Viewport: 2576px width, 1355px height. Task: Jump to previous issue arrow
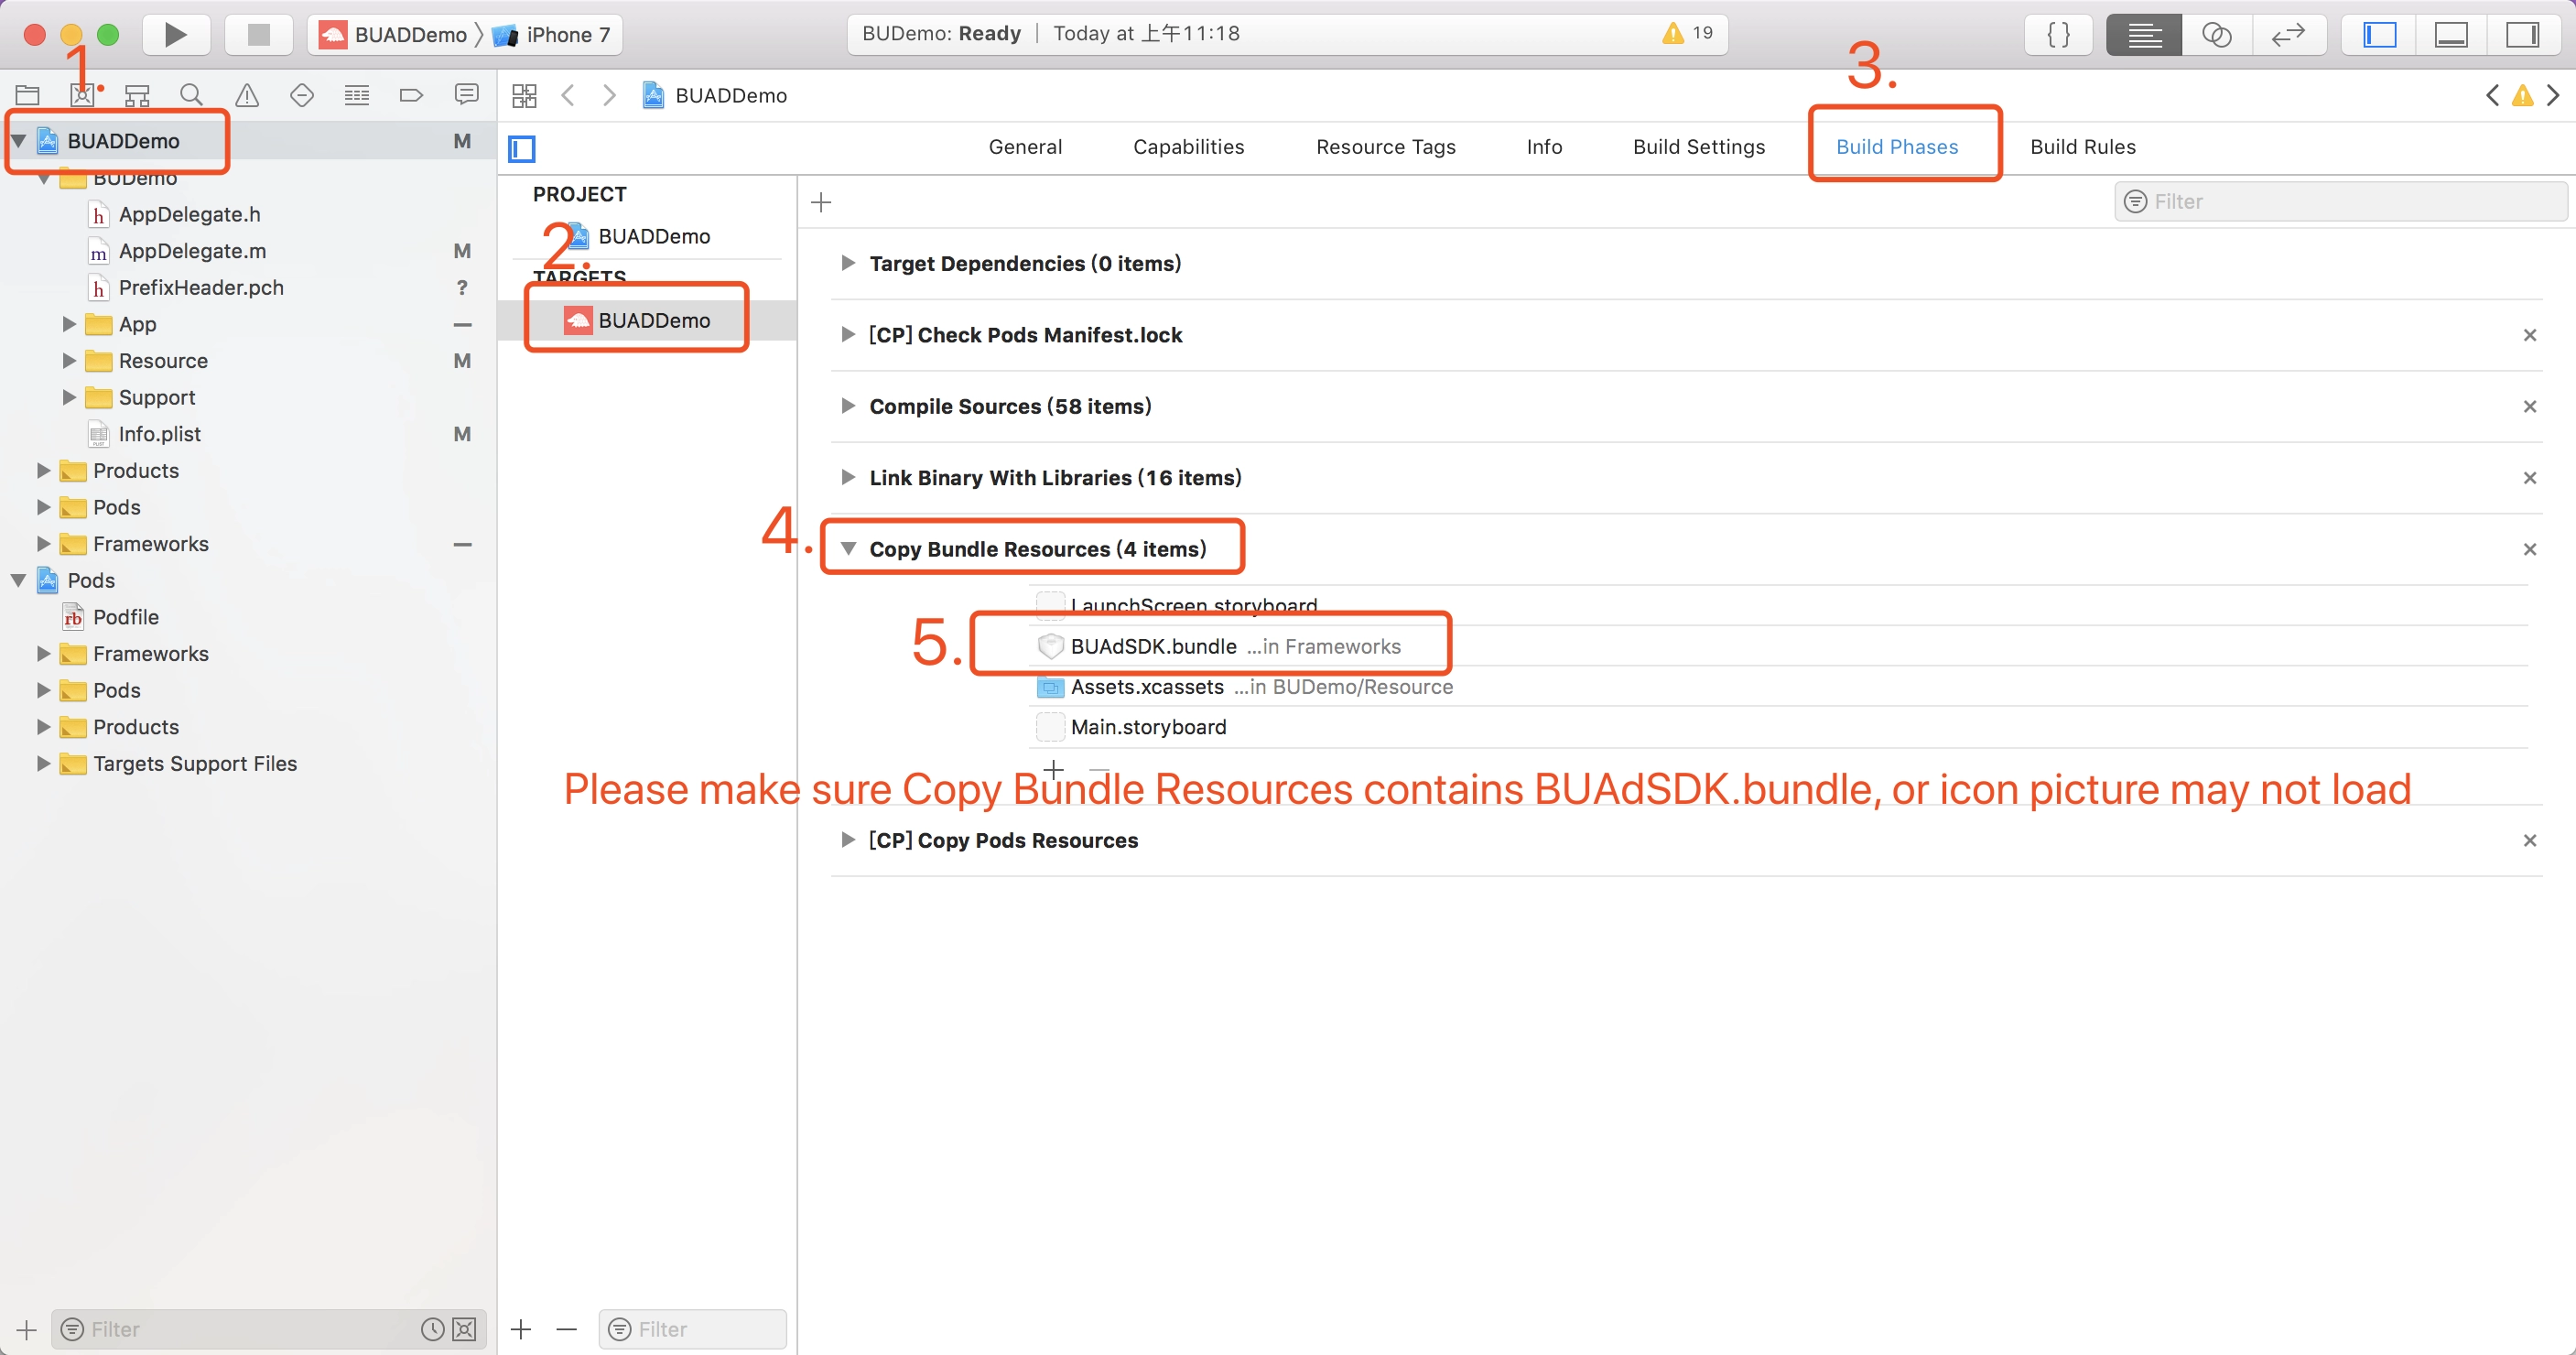coord(2493,95)
